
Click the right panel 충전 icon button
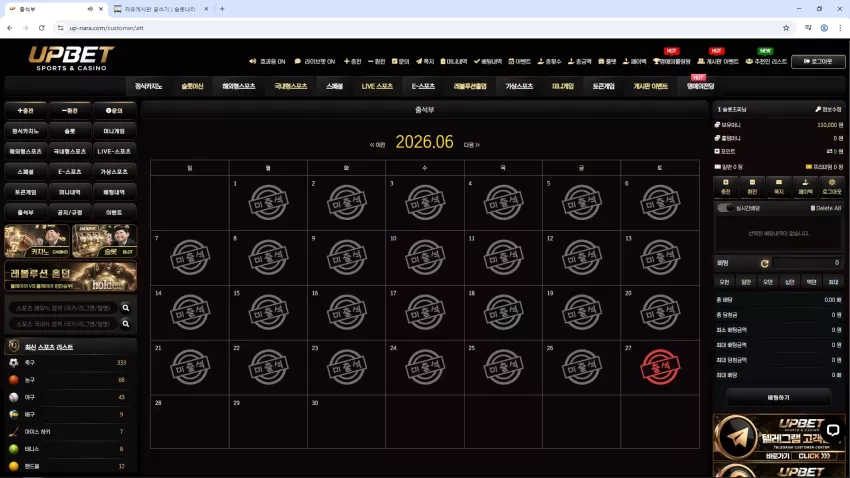click(x=725, y=186)
